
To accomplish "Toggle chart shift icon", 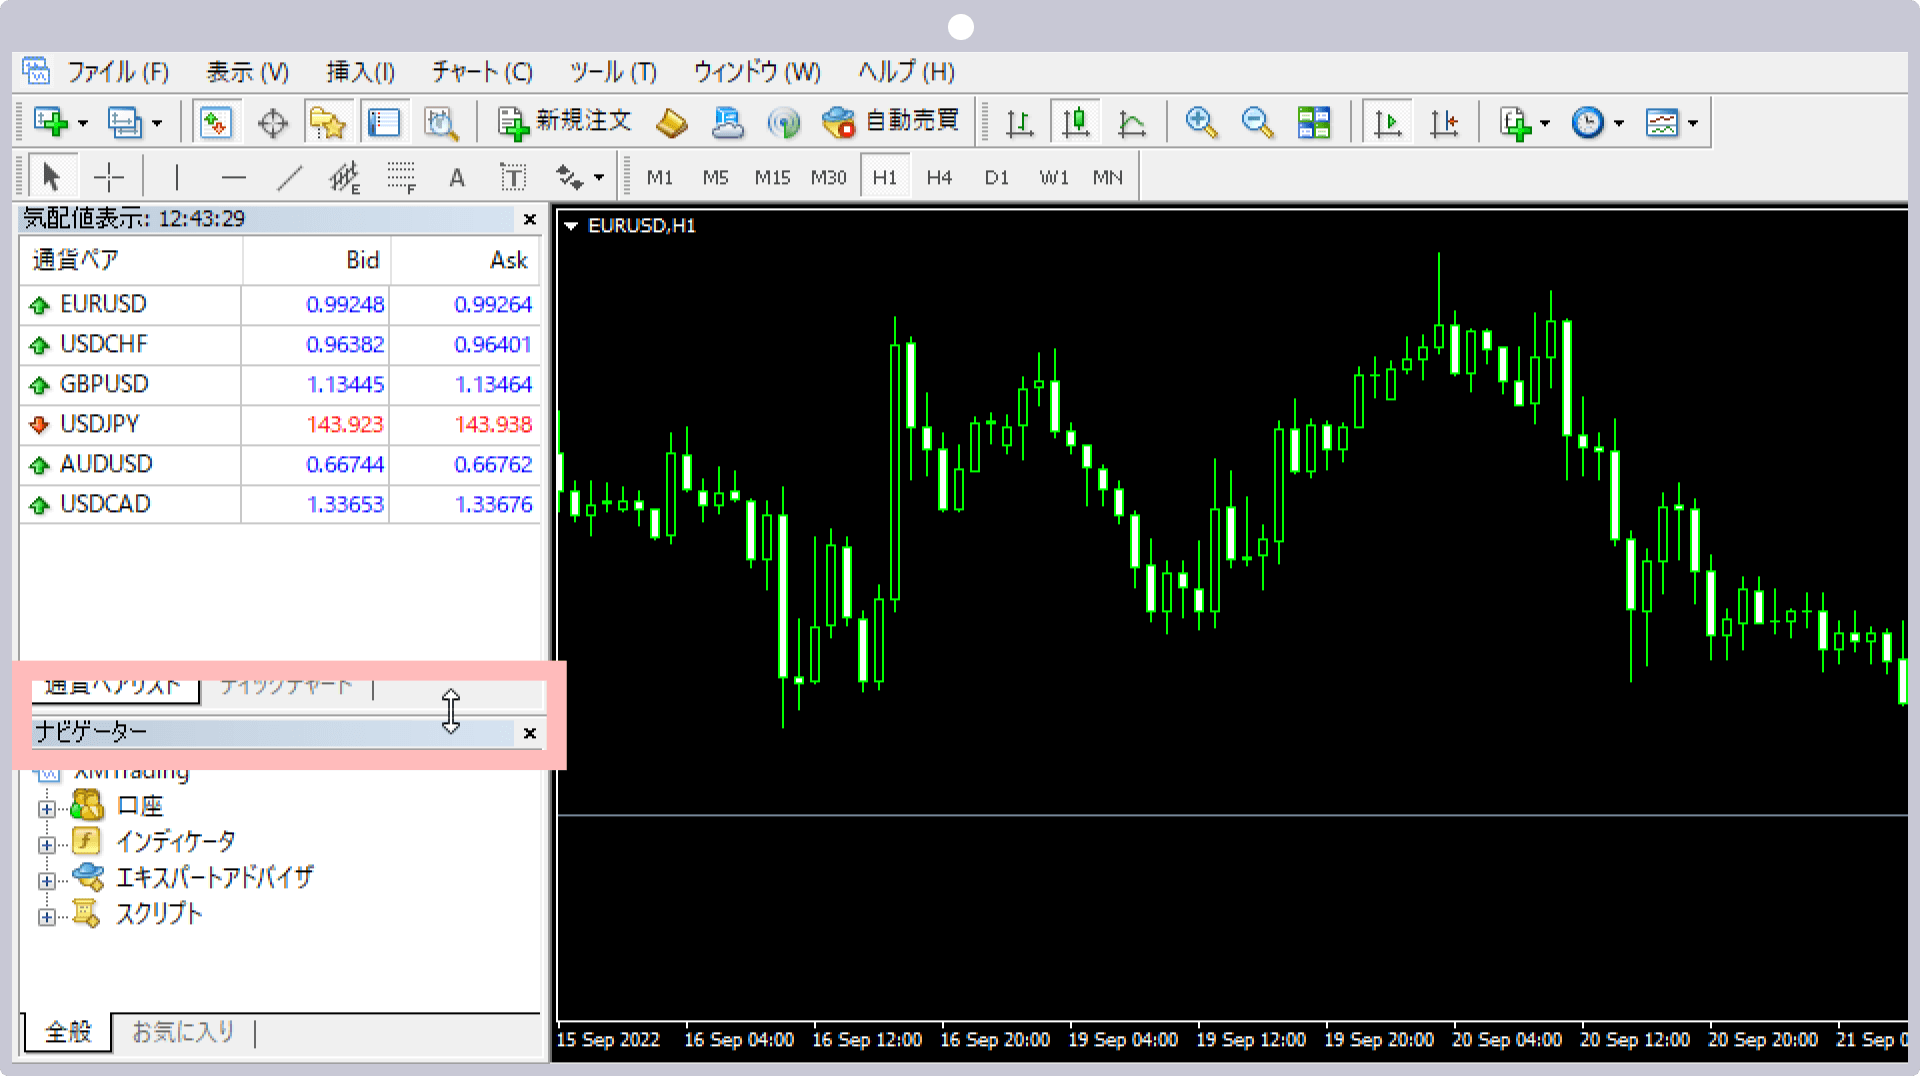I will (x=1444, y=123).
